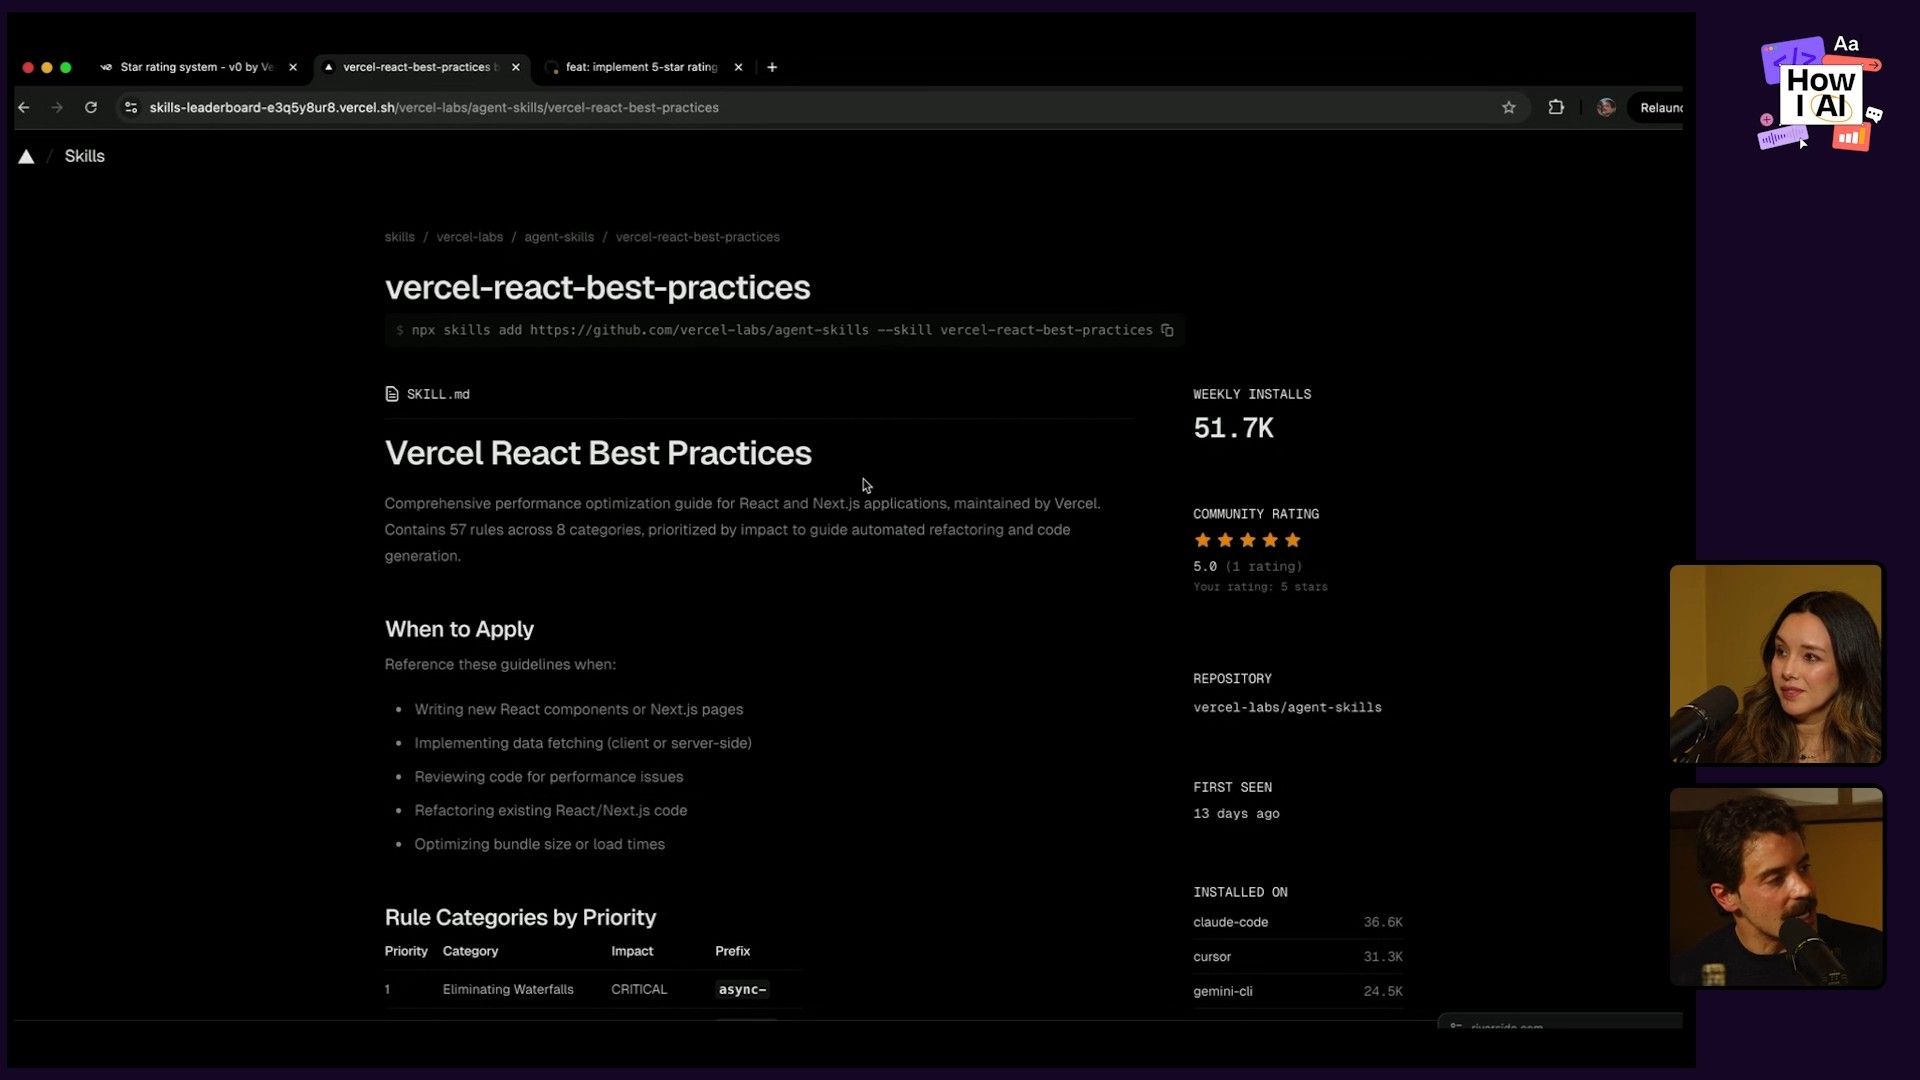Click the '13 days ago' first seen text

[1236, 814]
